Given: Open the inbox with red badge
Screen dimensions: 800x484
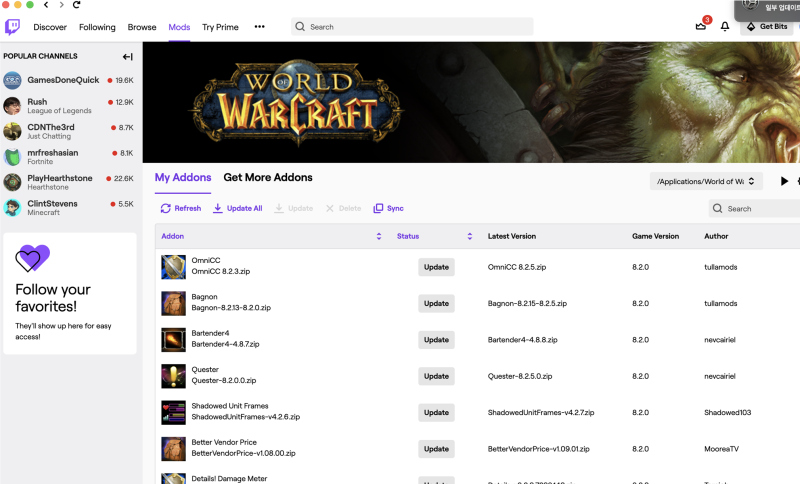Looking at the screenshot, I should [701, 26].
